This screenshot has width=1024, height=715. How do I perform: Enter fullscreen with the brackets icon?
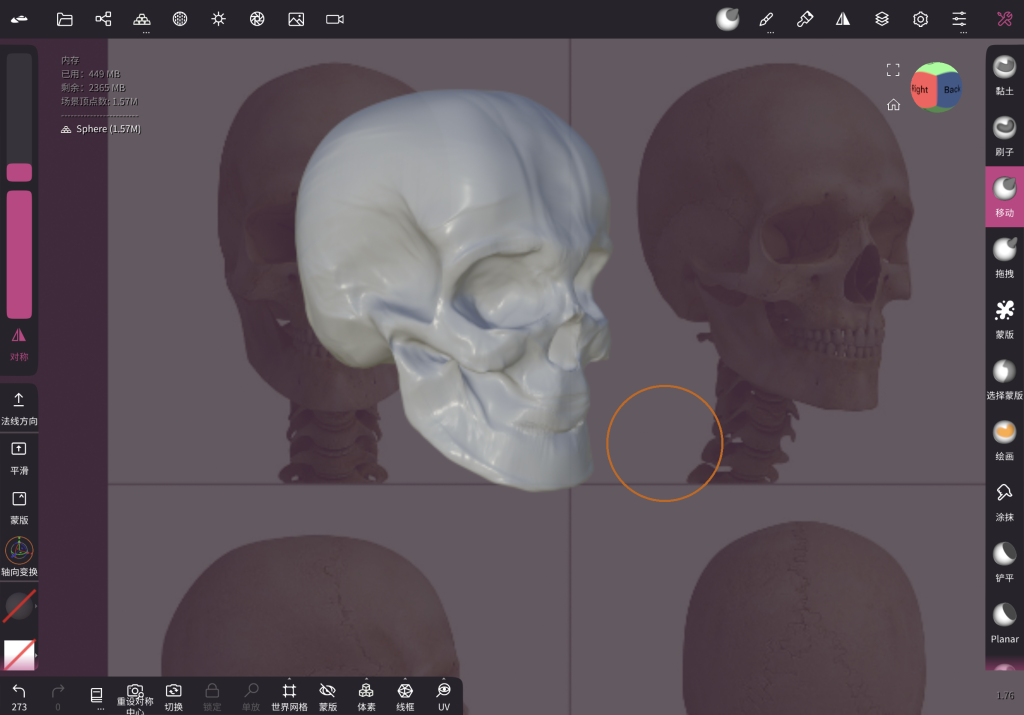(x=893, y=70)
